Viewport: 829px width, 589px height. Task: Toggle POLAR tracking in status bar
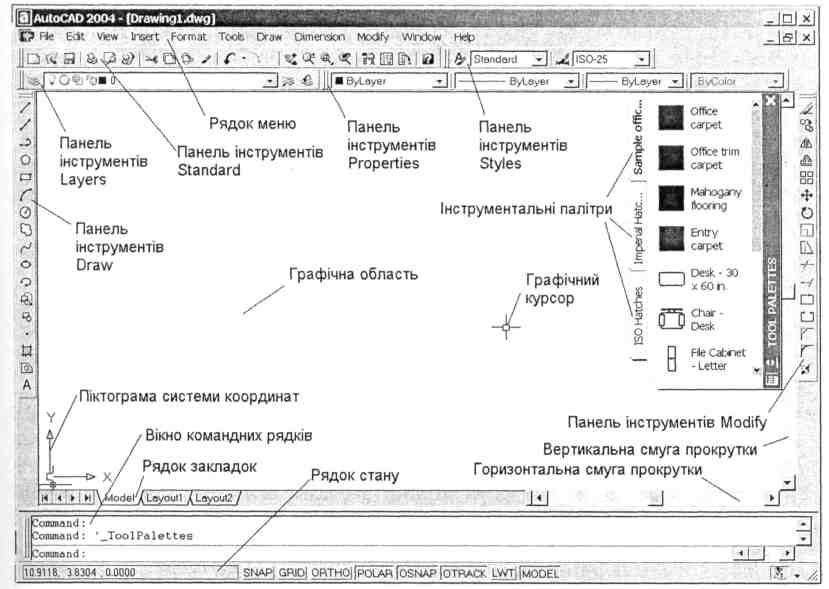click(375, 573)
